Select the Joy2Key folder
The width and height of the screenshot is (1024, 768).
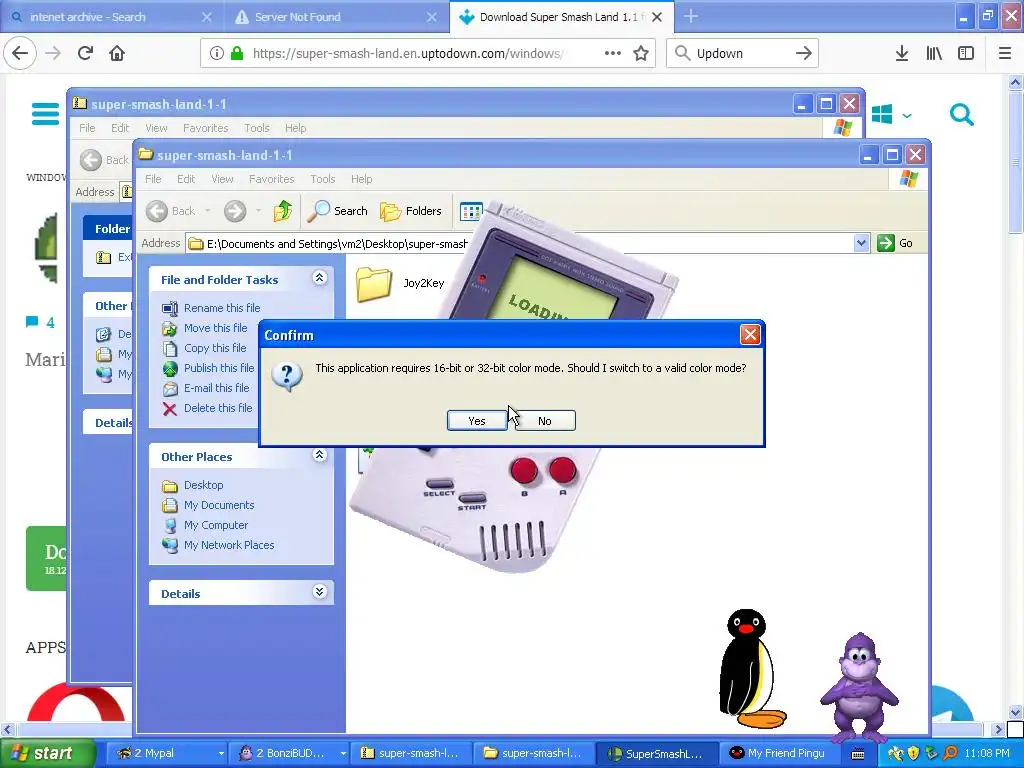(401, 283)
